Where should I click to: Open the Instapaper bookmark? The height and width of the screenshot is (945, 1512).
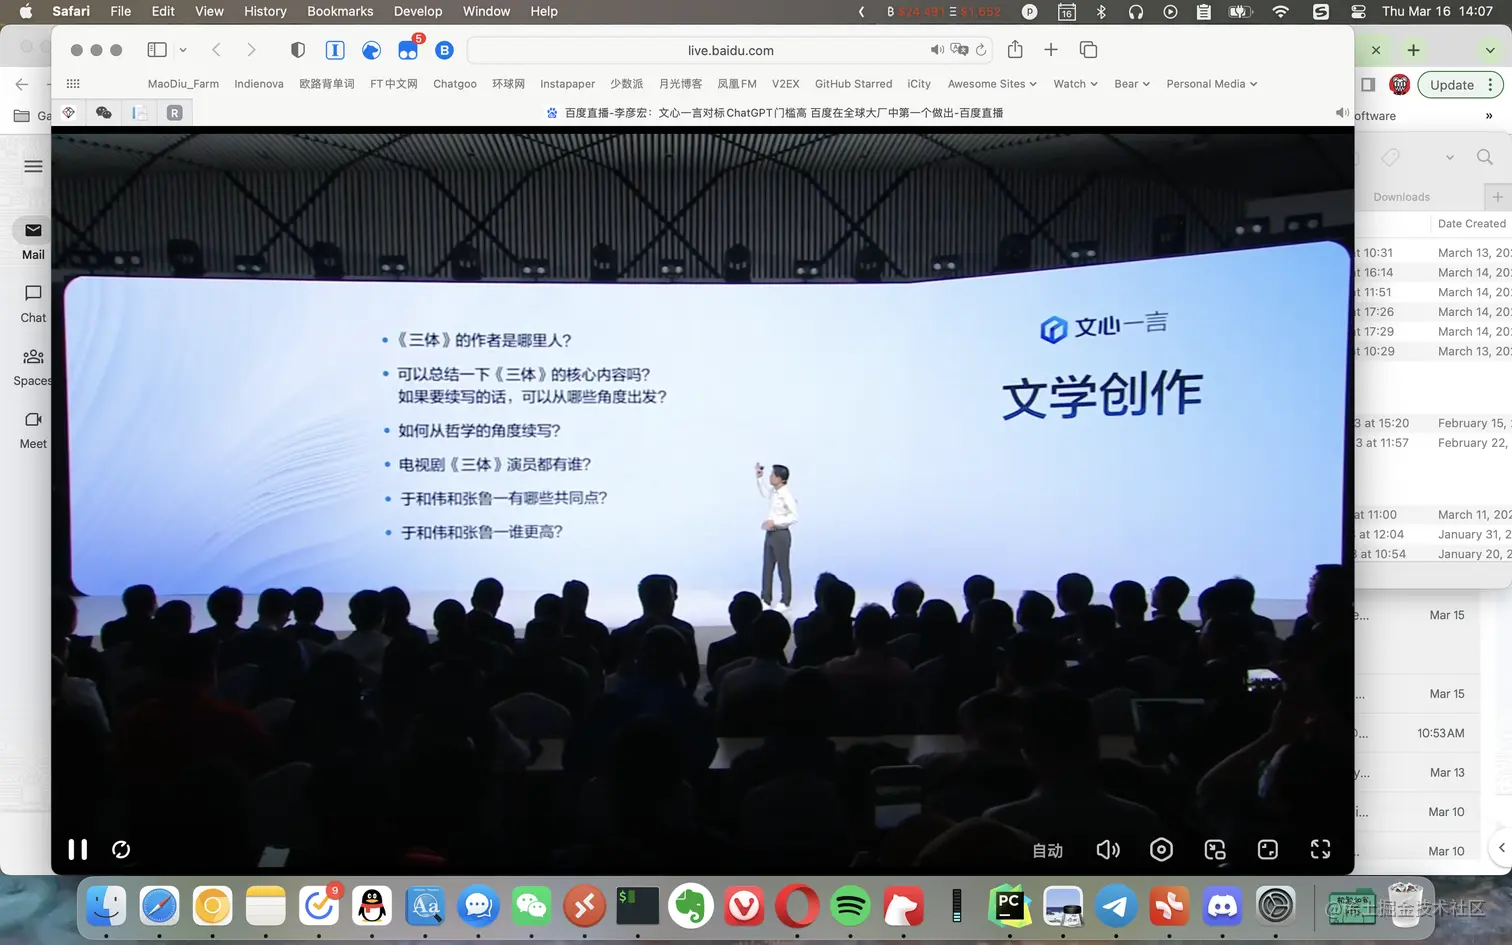click(567, 84)
